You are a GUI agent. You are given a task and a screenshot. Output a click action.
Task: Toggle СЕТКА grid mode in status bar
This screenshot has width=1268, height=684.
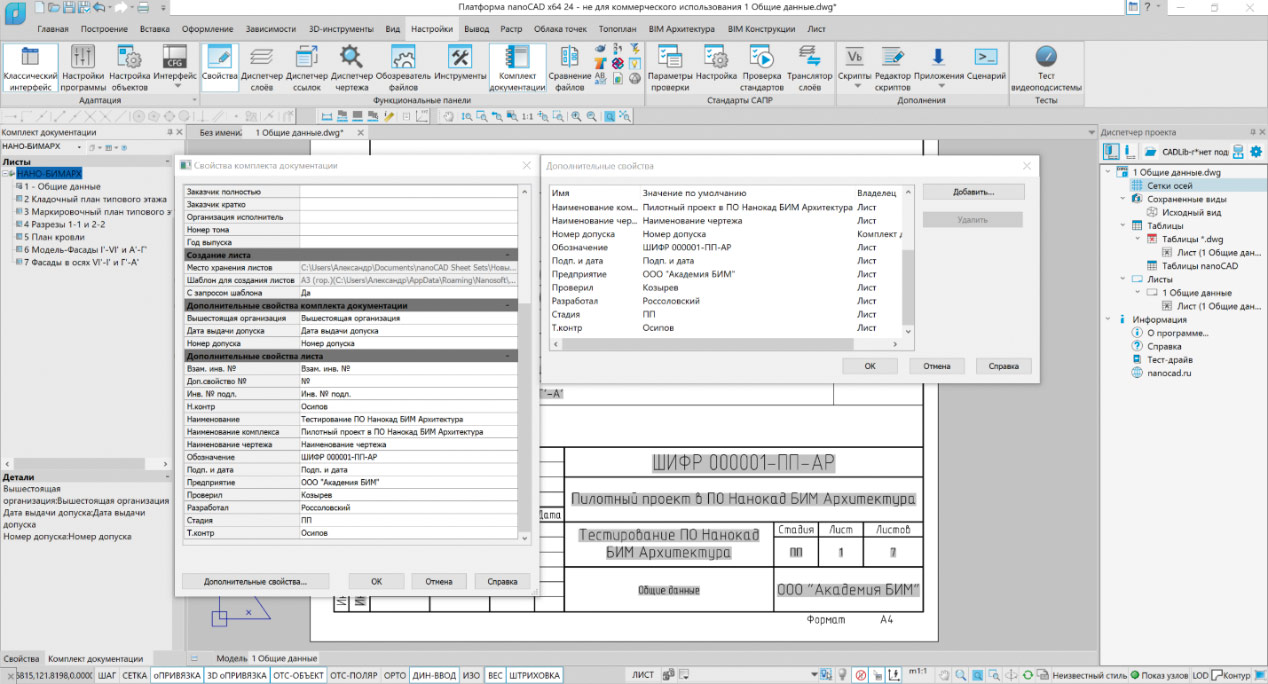135,676
